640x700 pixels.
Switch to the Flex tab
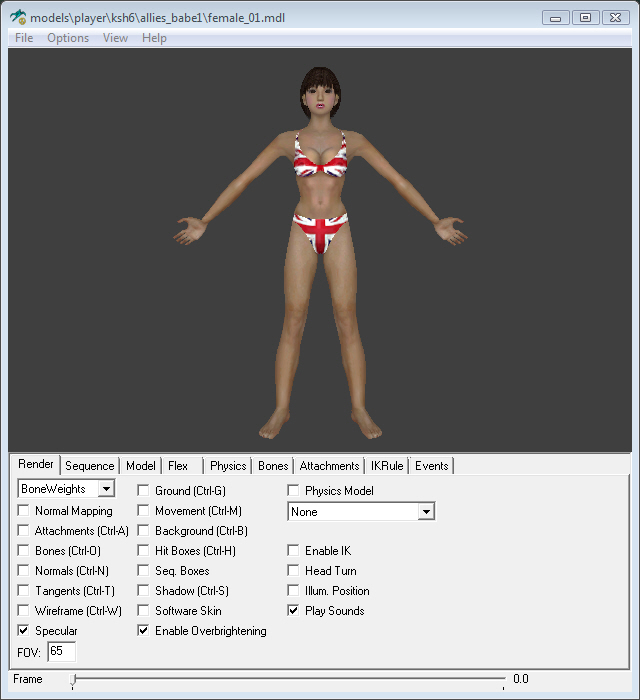coord(177,466)
